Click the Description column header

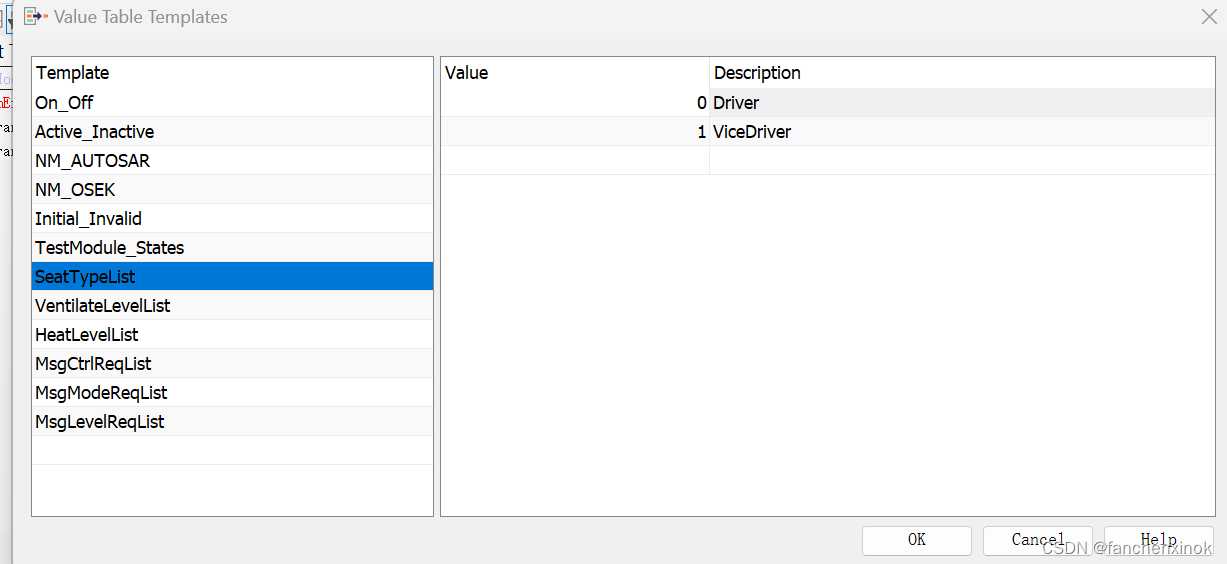click(x=962, y=73)
